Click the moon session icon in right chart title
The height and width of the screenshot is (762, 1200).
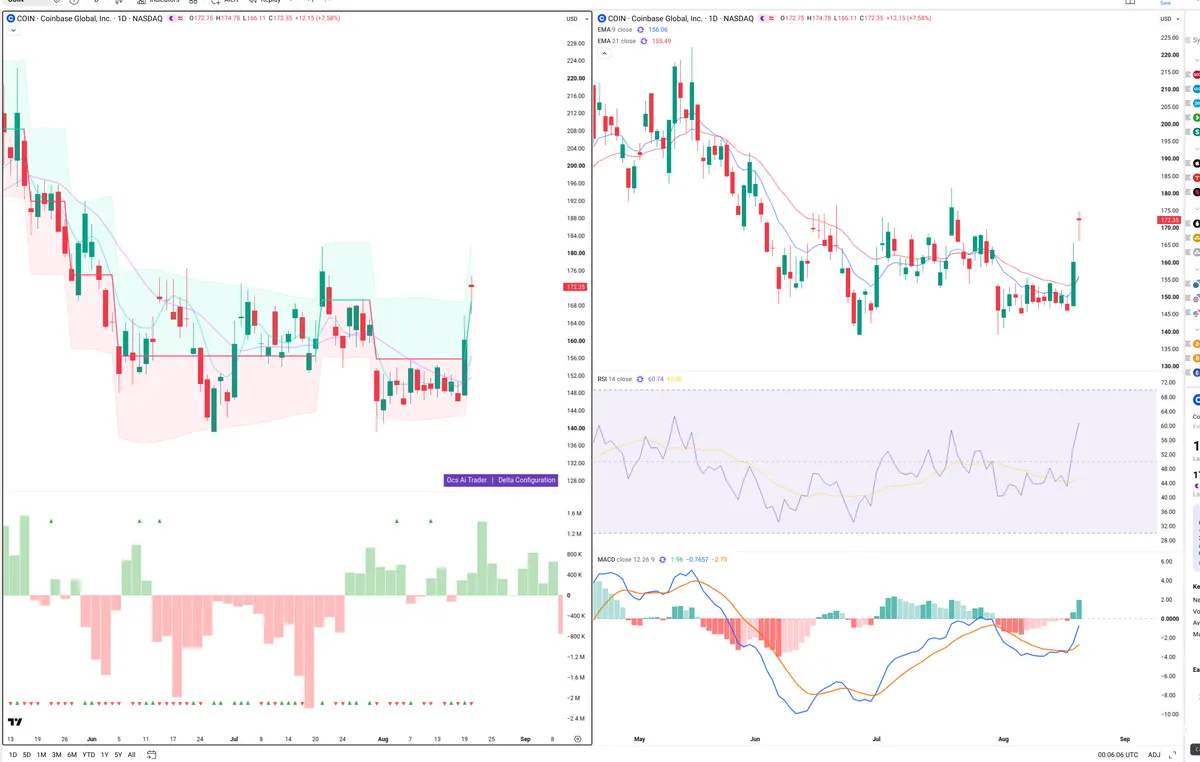(762, 18)
